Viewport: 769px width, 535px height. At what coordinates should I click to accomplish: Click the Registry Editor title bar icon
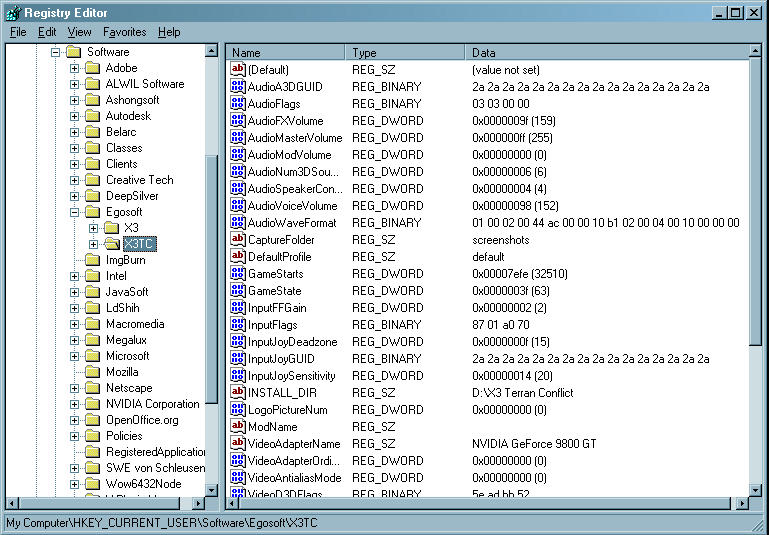point(13,13)
